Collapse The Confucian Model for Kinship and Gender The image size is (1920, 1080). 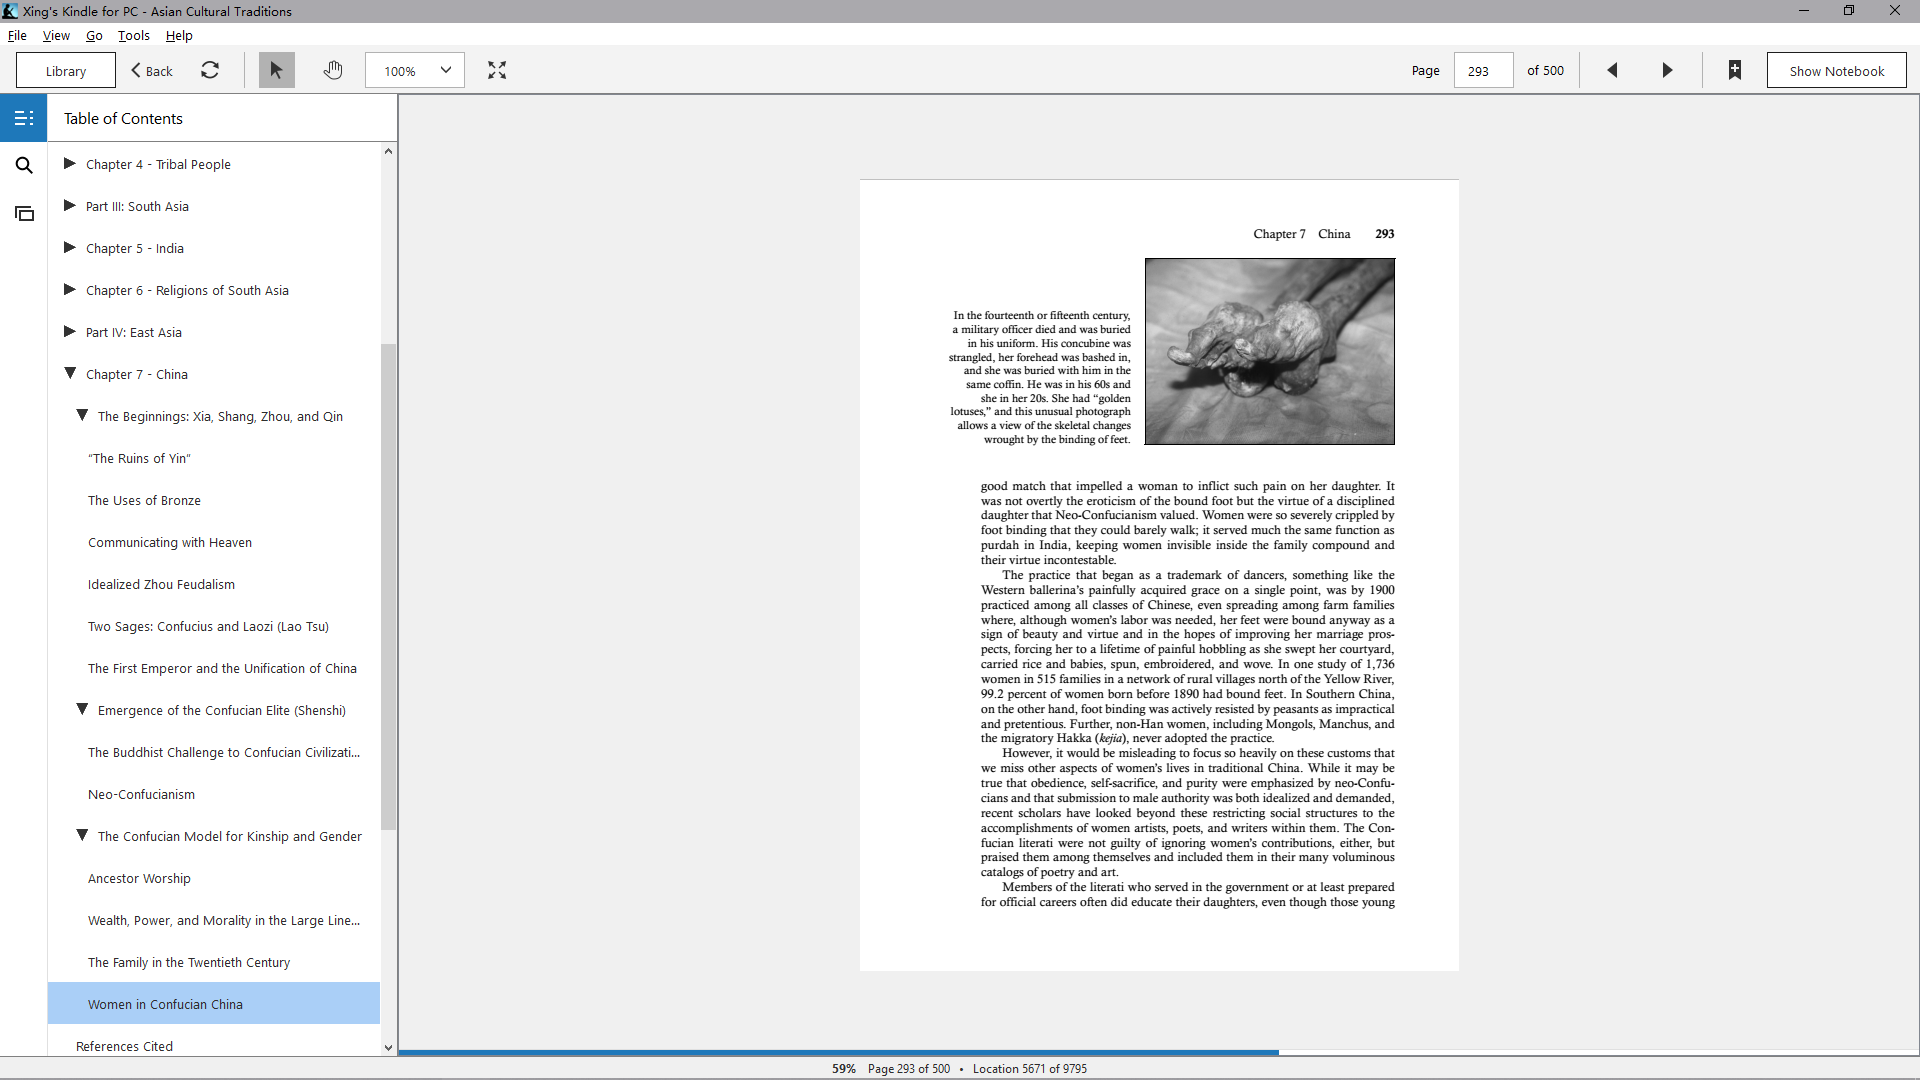[82, 835]
